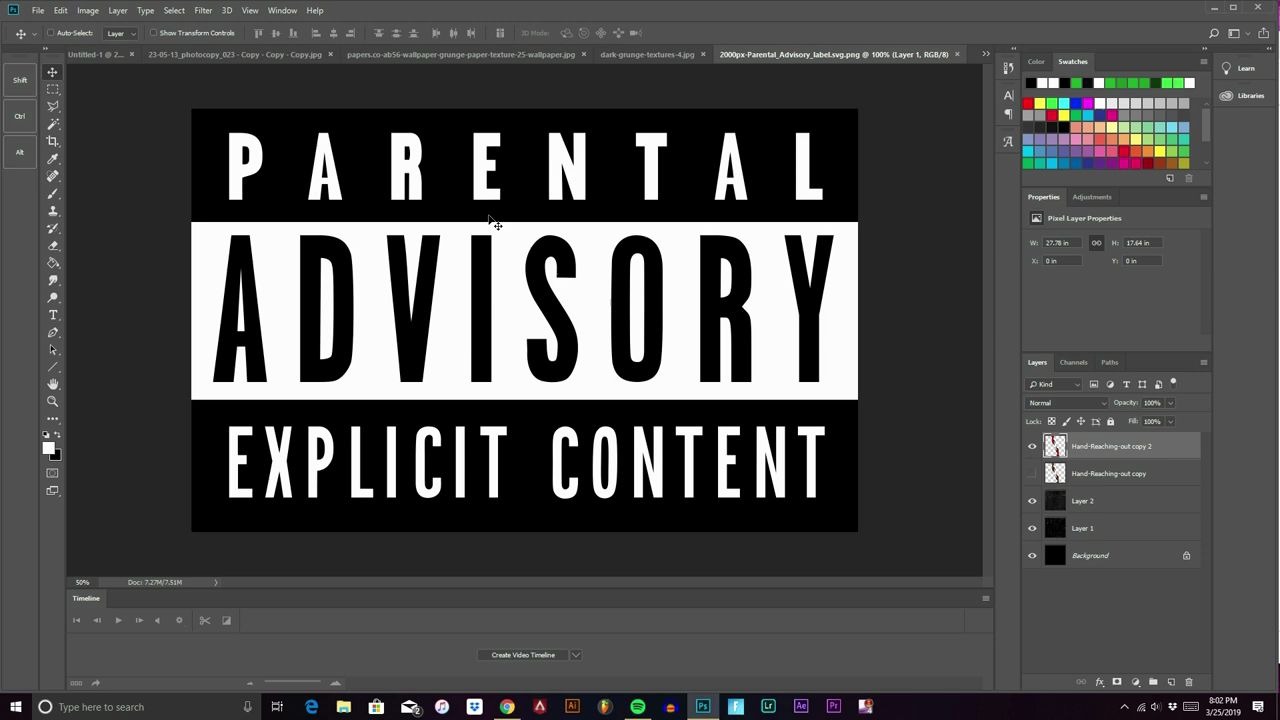Hide the Background layer

pyautogui.click(x=1033, y=556)
